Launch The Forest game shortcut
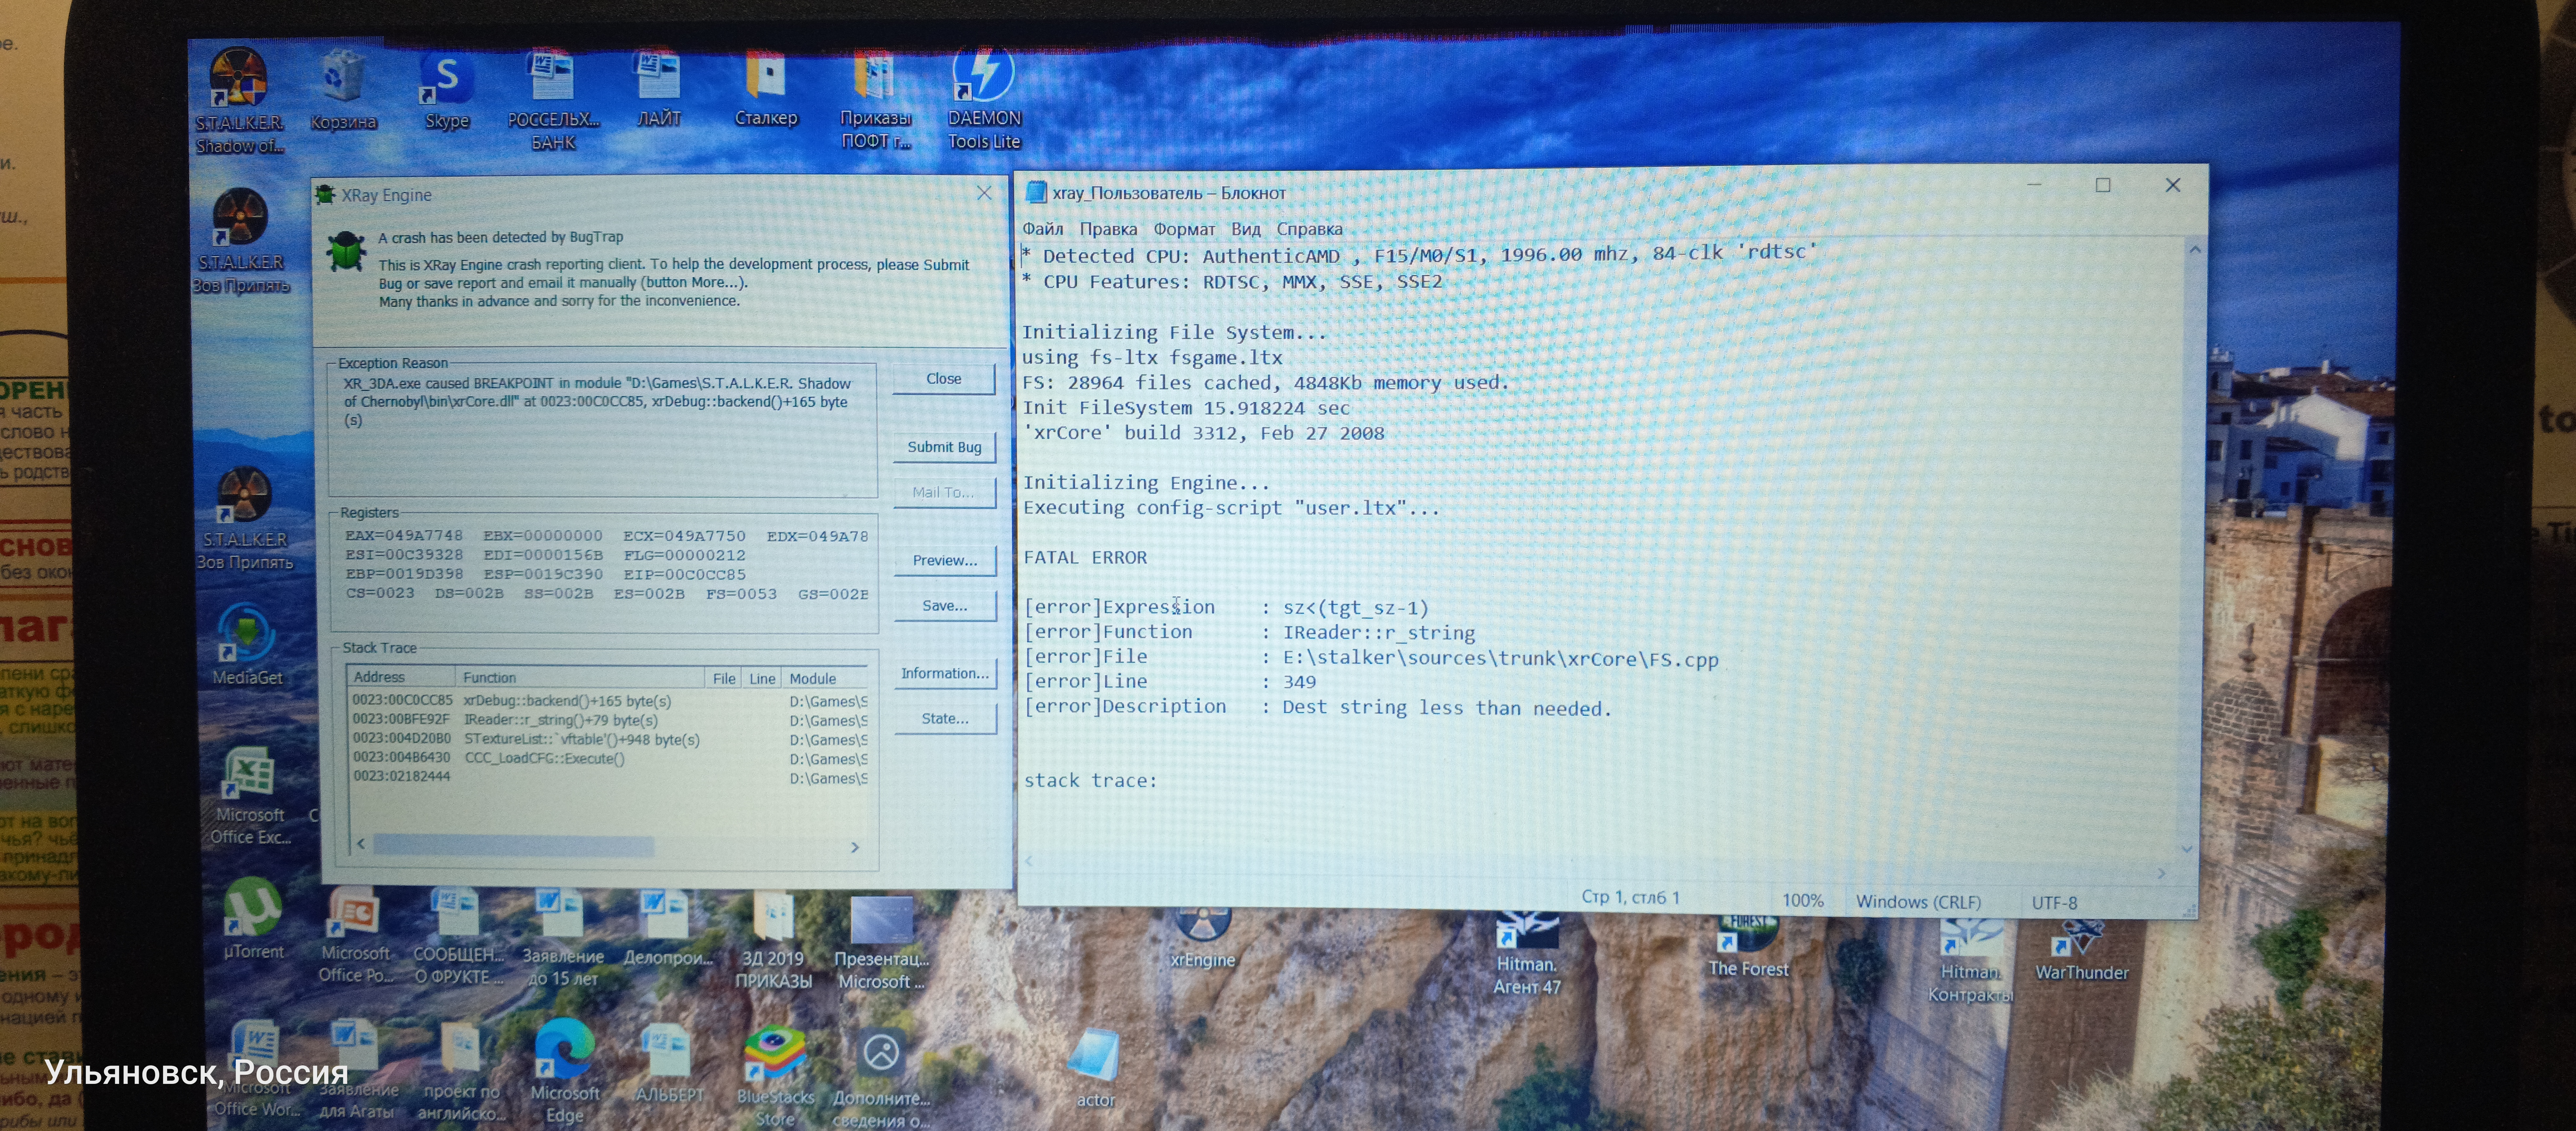This screenshot has width=2576, height=1131. click(x=1748, y=946)
